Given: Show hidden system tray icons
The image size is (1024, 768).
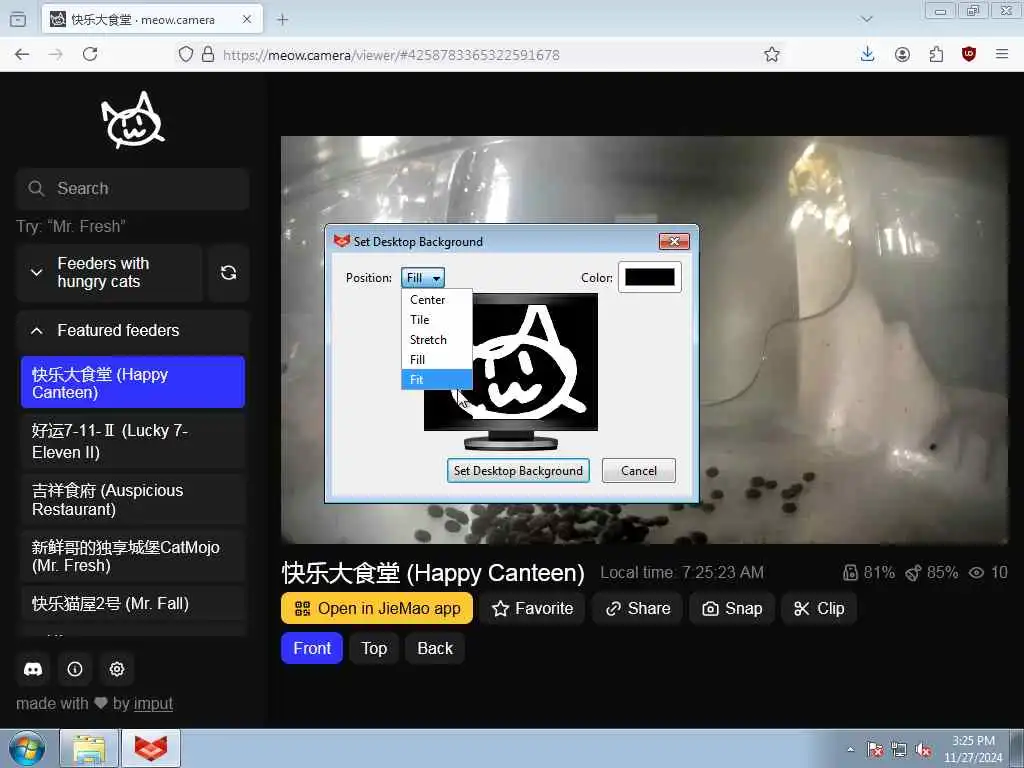Looking at the screenshot, I should pyautogui.click(x=850, y=749).
